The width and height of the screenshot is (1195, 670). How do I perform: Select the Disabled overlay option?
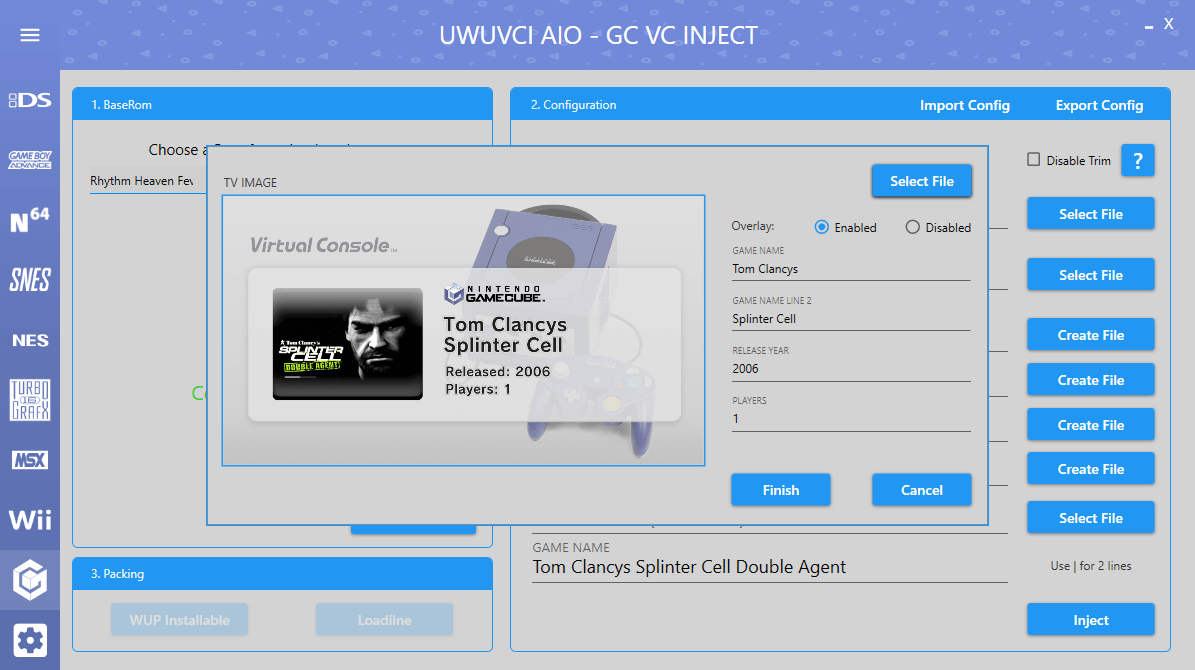912,227
